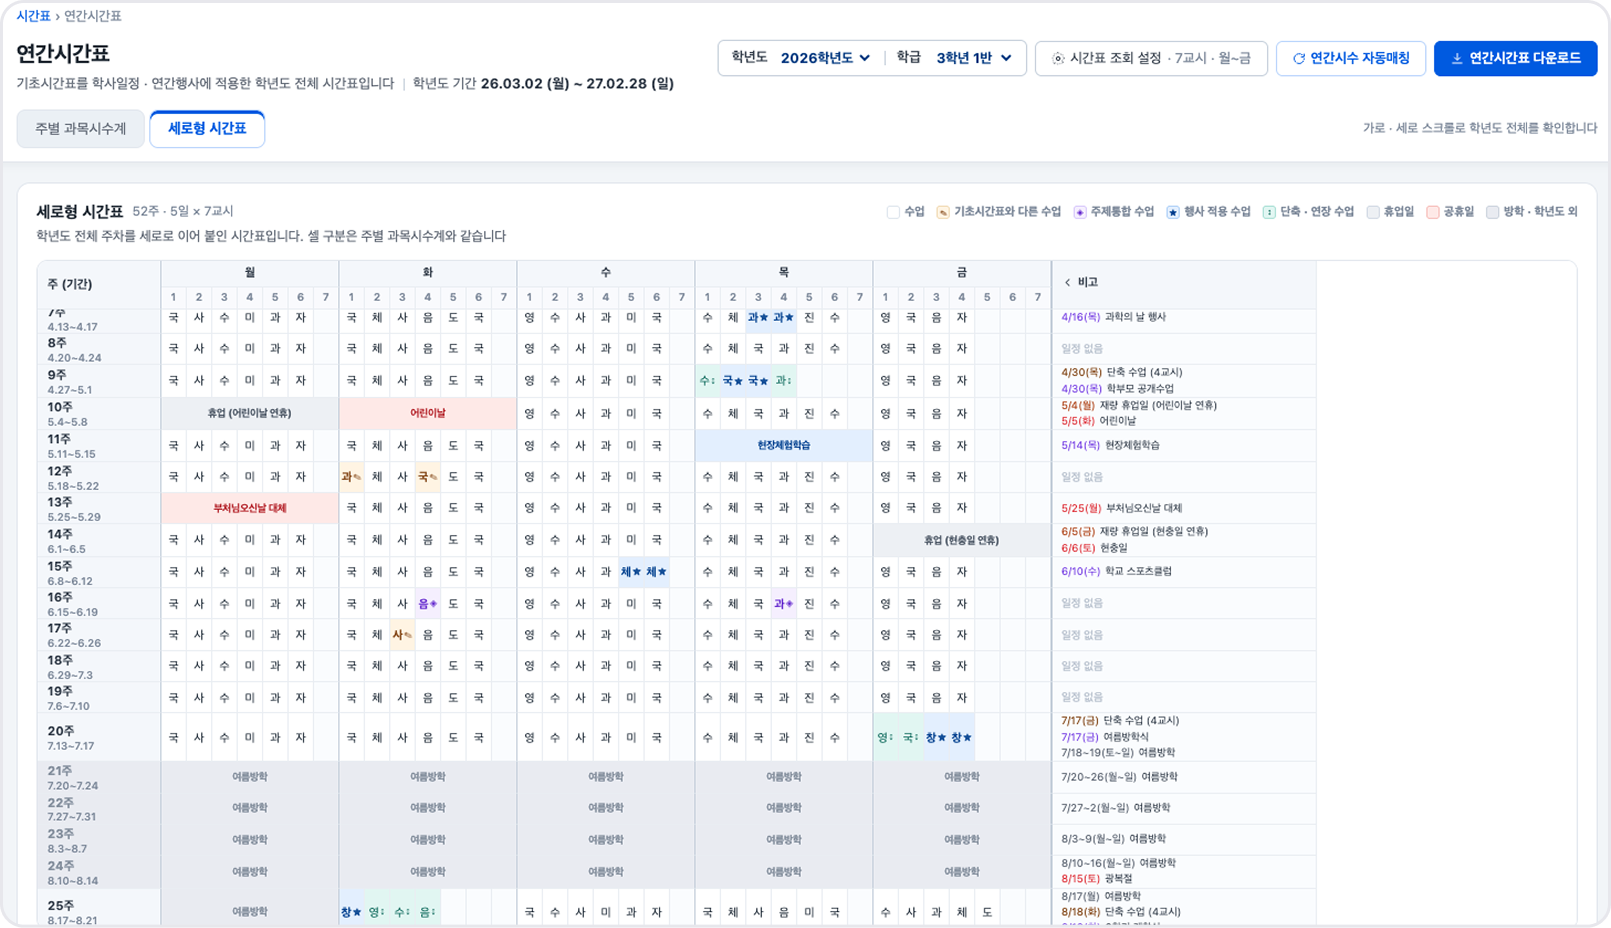Select week 16 Tuesday 음 diamond-marked cell

pos(427,604)
